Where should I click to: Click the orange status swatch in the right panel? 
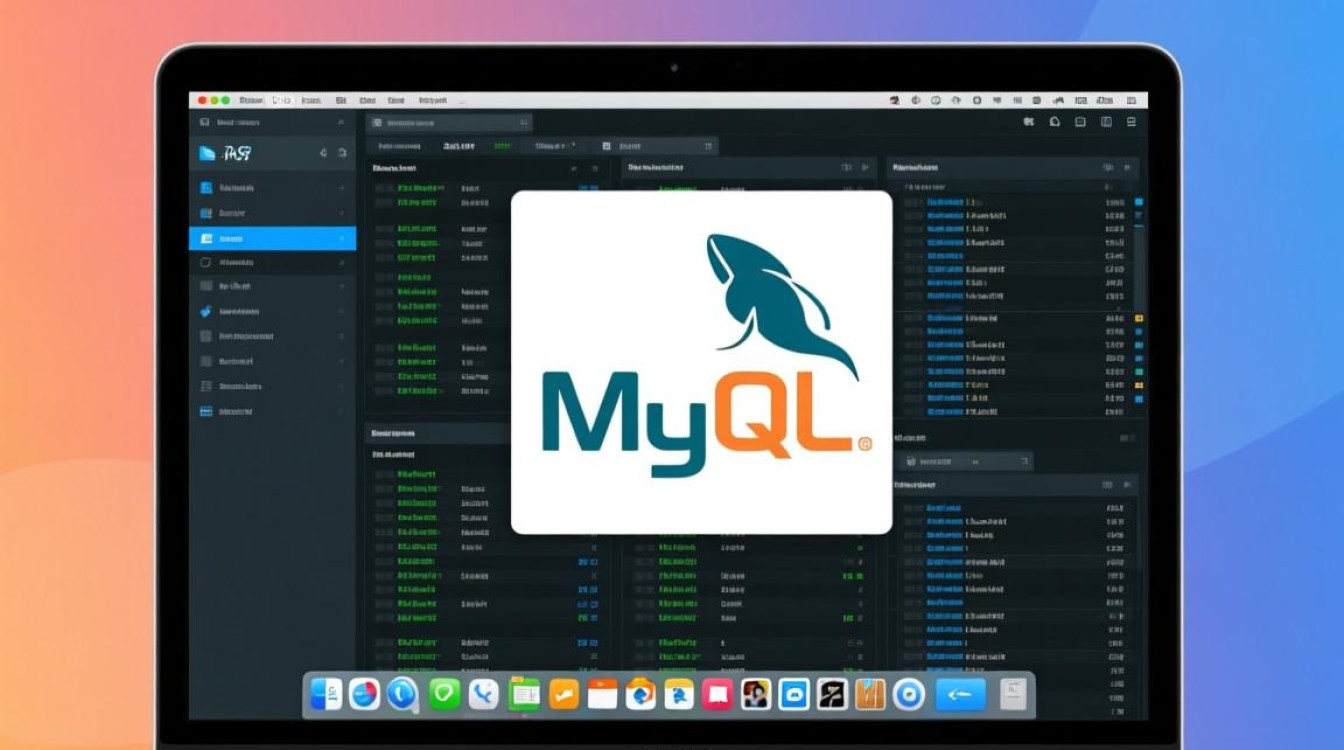1138,318
